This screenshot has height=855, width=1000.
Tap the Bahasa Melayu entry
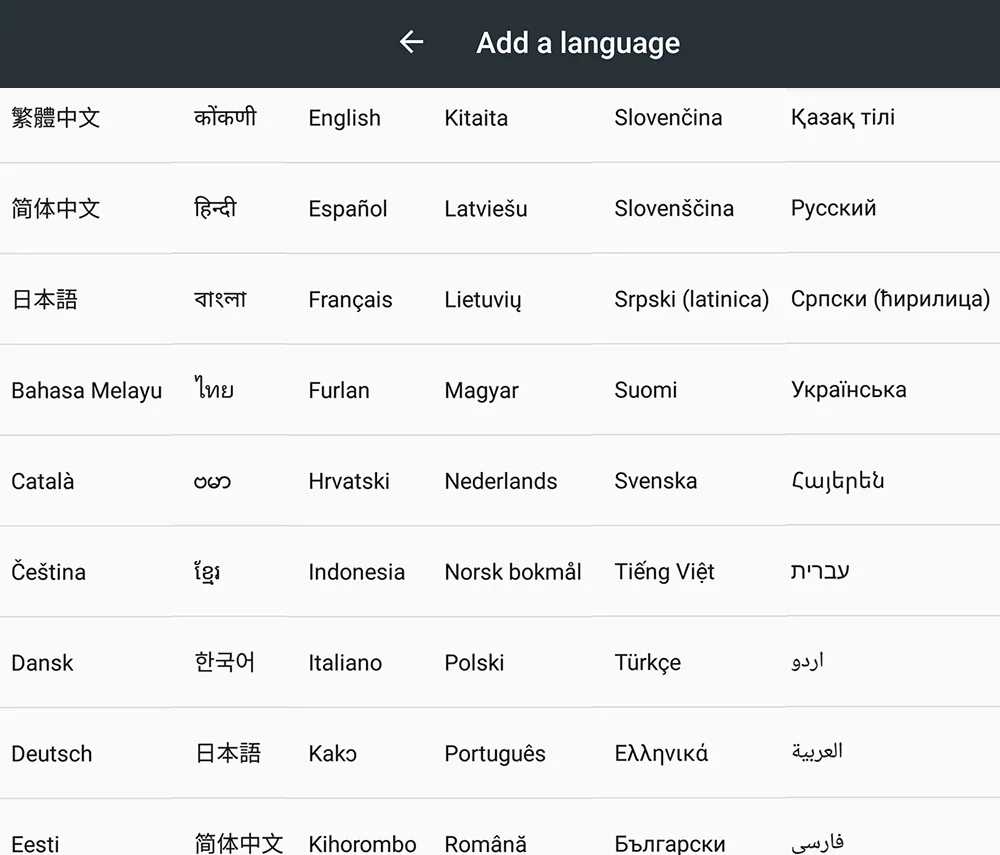point(87,390)
